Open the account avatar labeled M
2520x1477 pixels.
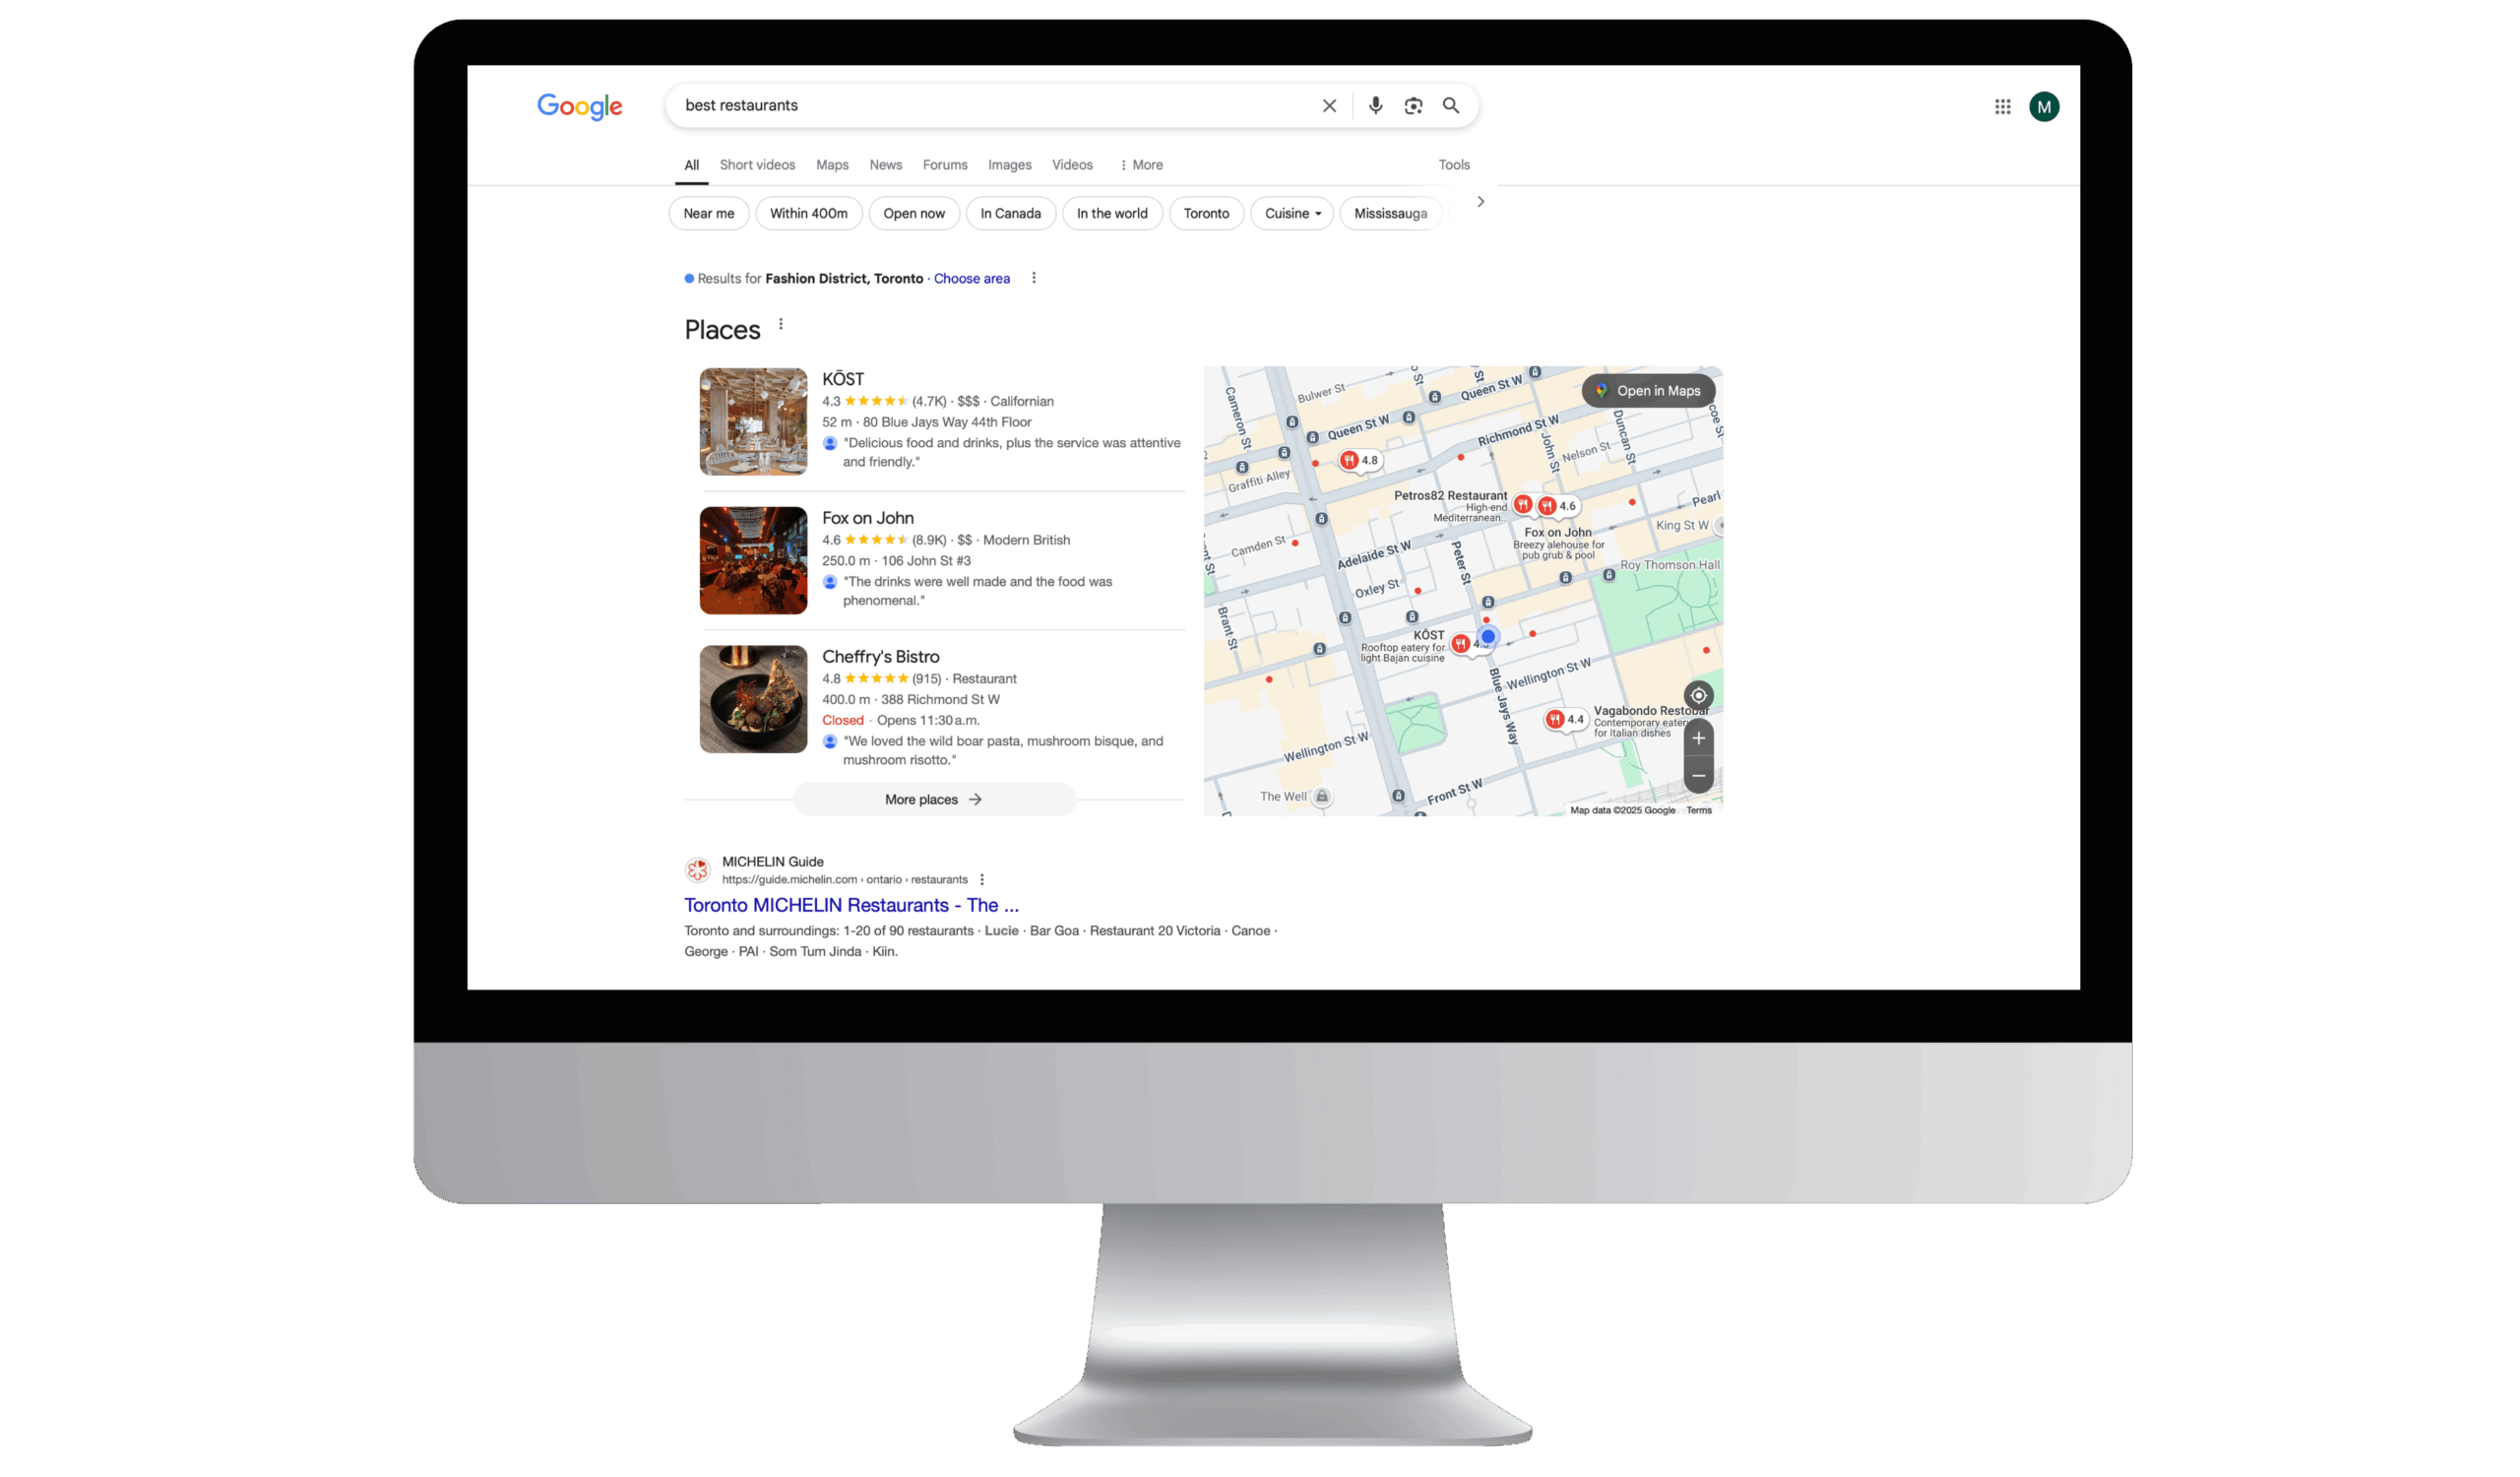[x=2043, y=107]
